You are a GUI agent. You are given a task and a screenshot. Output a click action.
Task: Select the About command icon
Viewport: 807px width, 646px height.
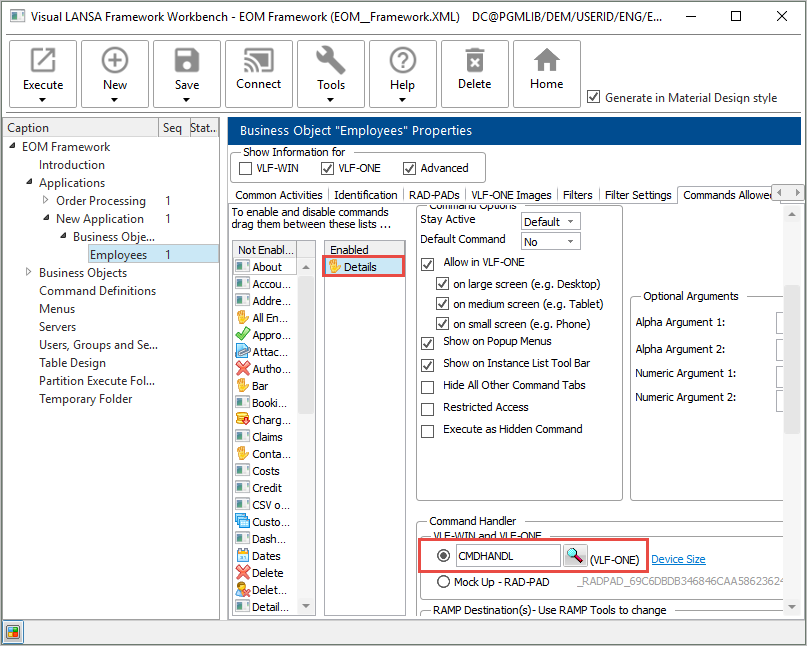click(x=242, y=267)
